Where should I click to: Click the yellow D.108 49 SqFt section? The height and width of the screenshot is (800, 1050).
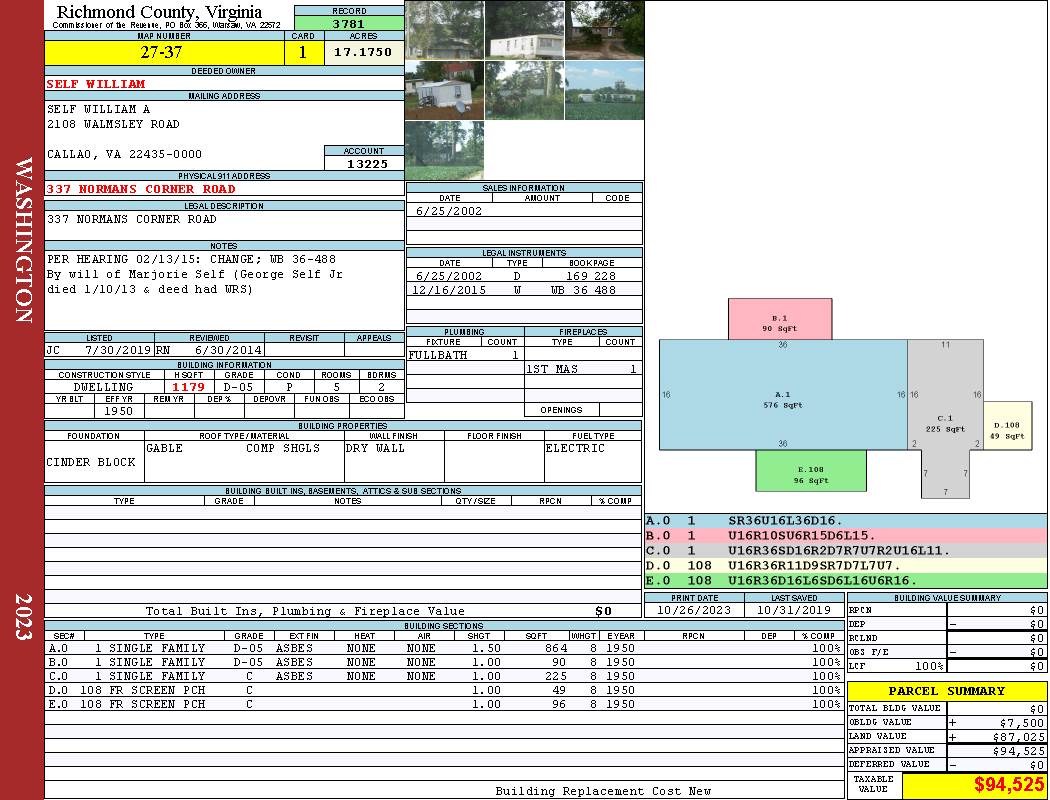tap(1007, 426)
